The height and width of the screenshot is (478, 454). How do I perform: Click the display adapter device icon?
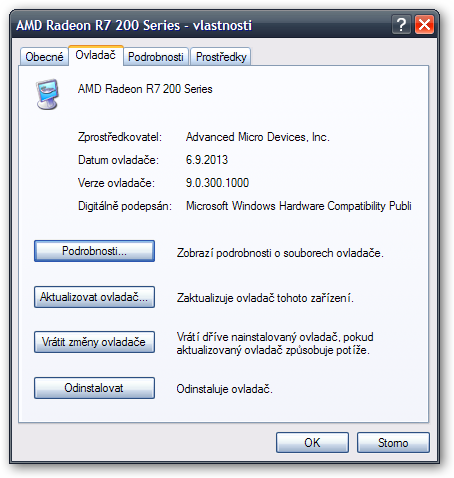tap(48, 94)
